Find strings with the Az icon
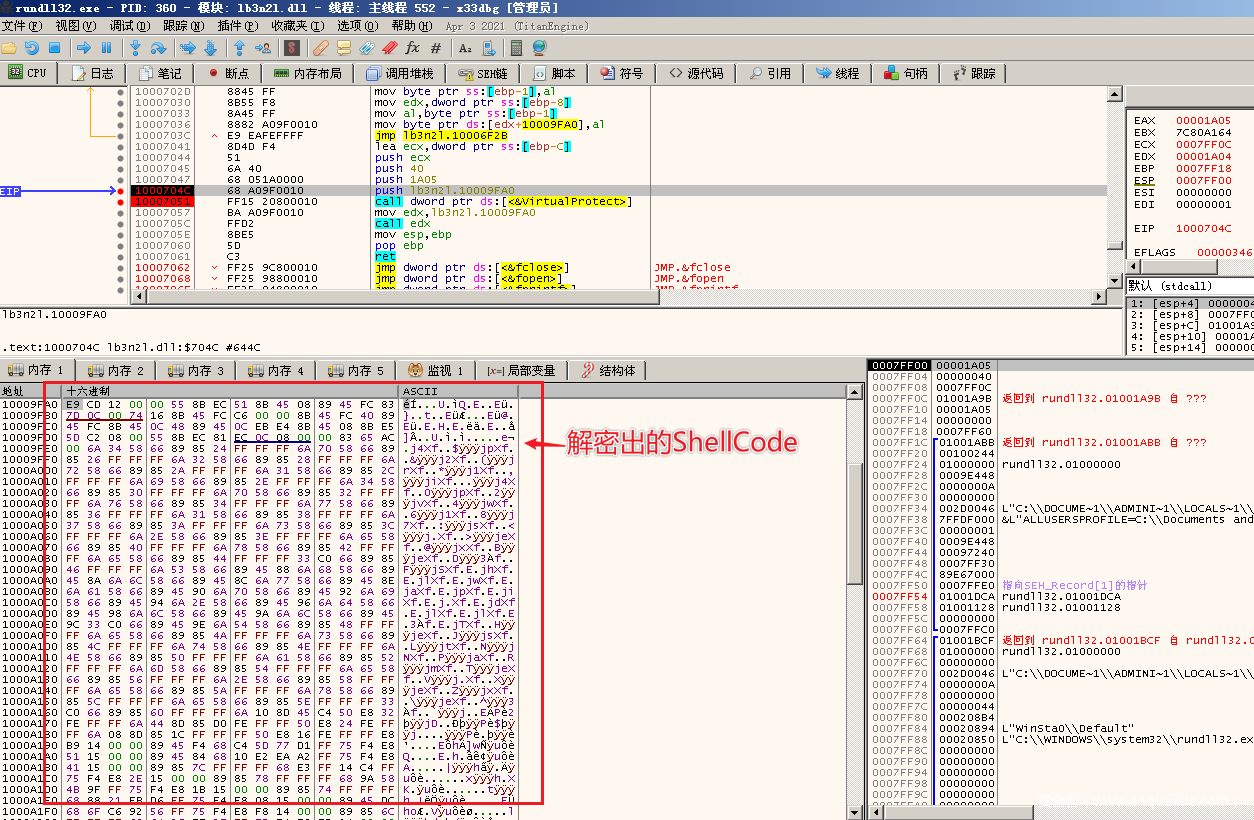This screenshot has height=820, width=1254. (x=465, y=47)
